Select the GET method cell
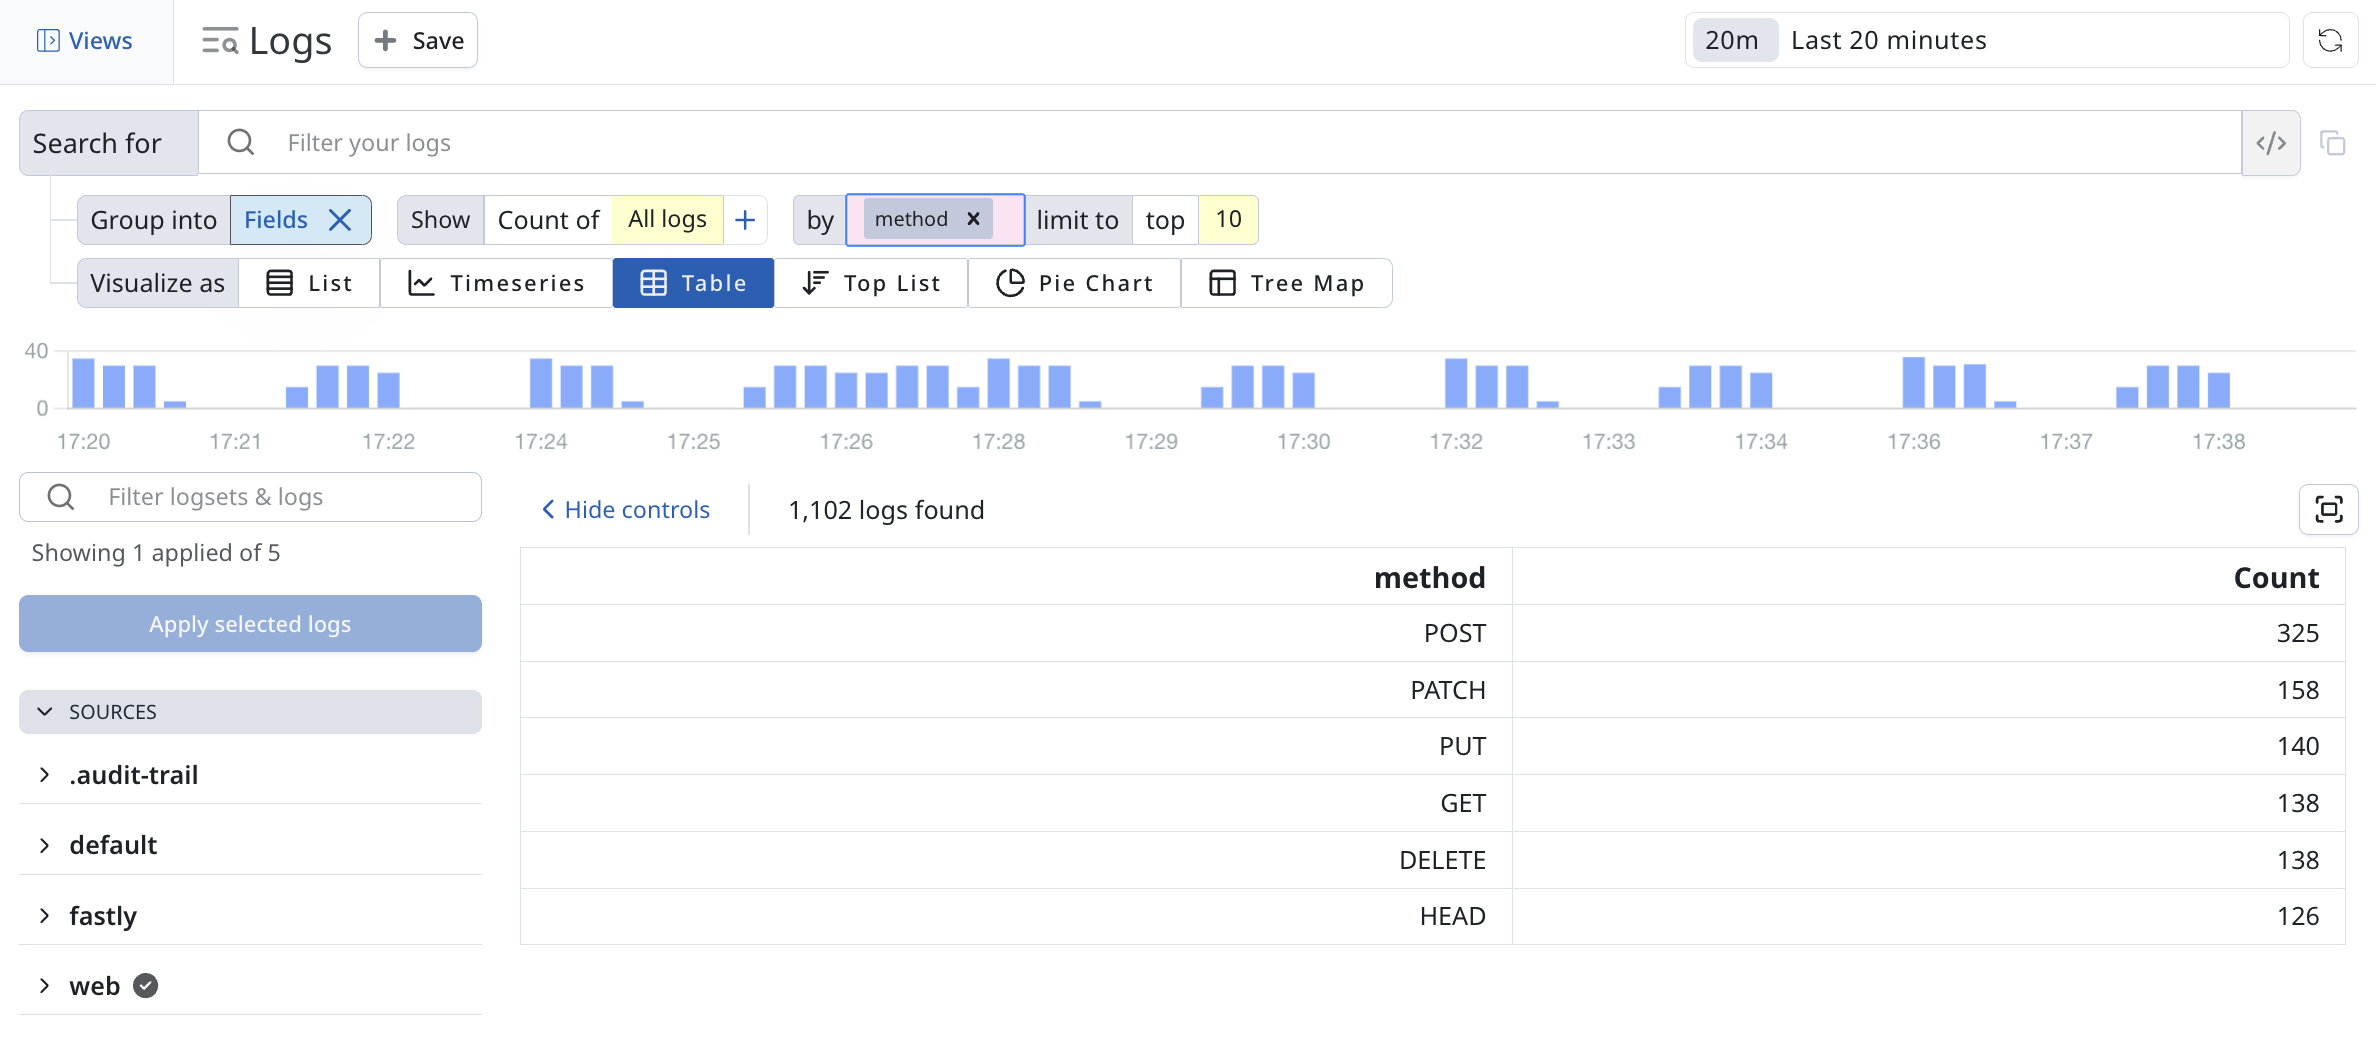 [x=1016, y=803]
